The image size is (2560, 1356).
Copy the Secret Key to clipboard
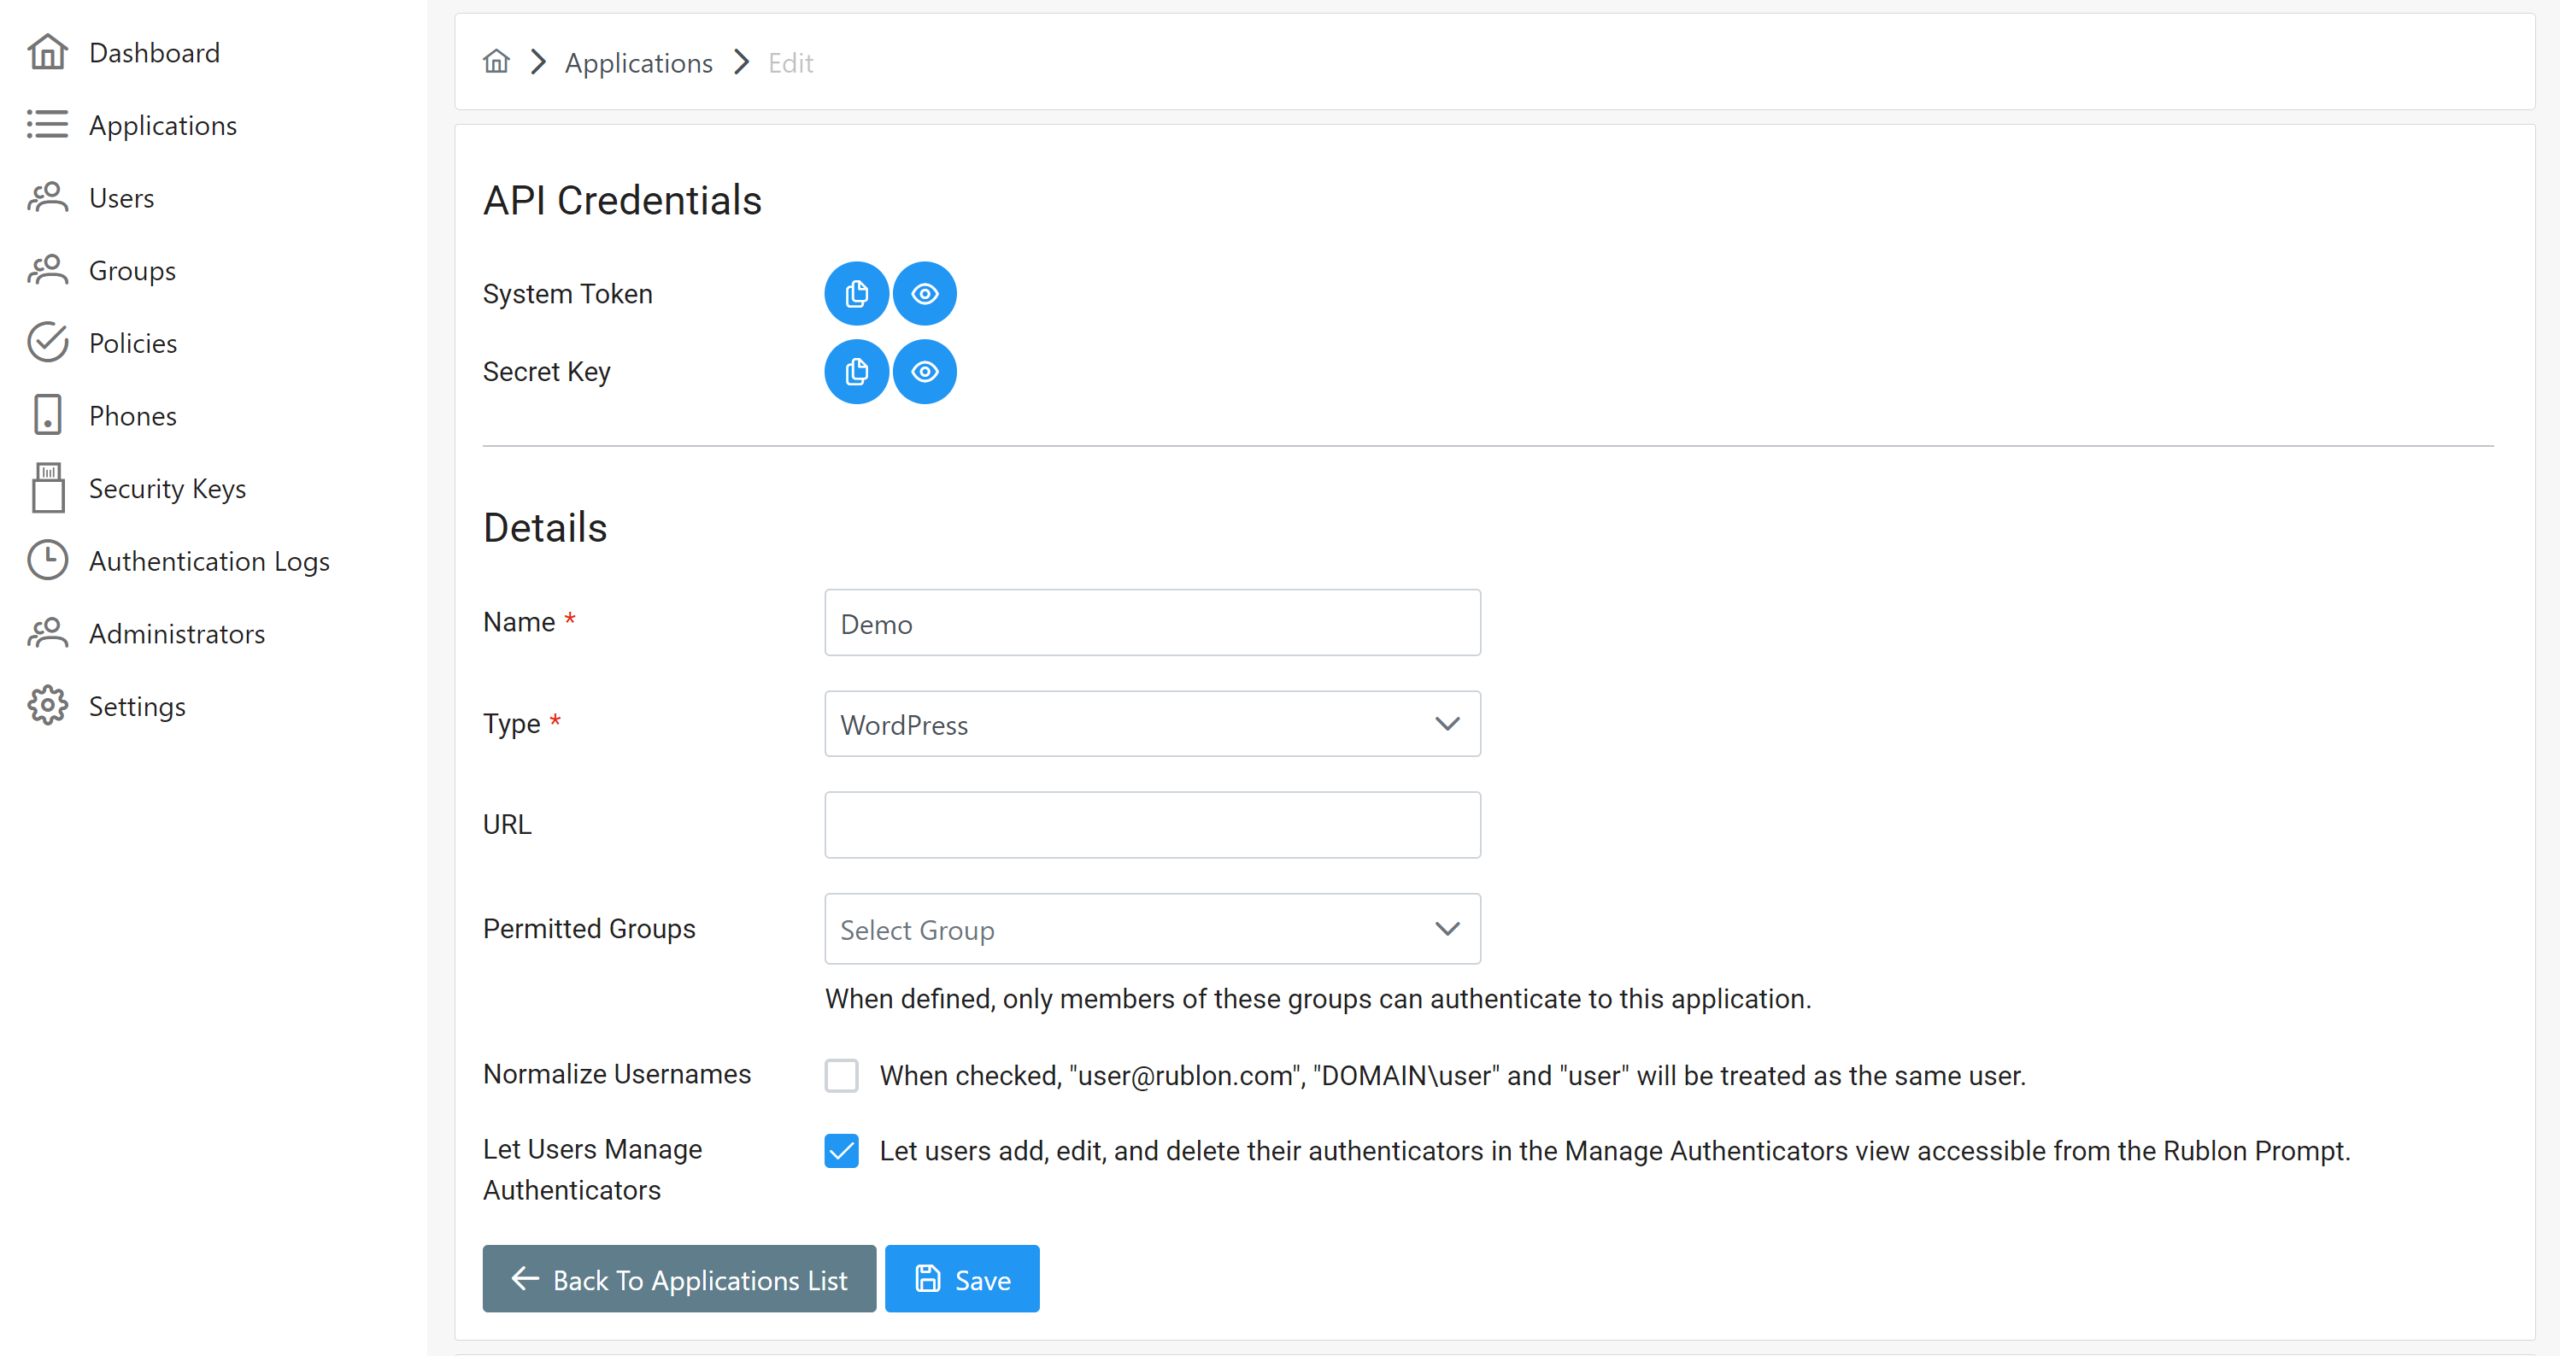856,372
